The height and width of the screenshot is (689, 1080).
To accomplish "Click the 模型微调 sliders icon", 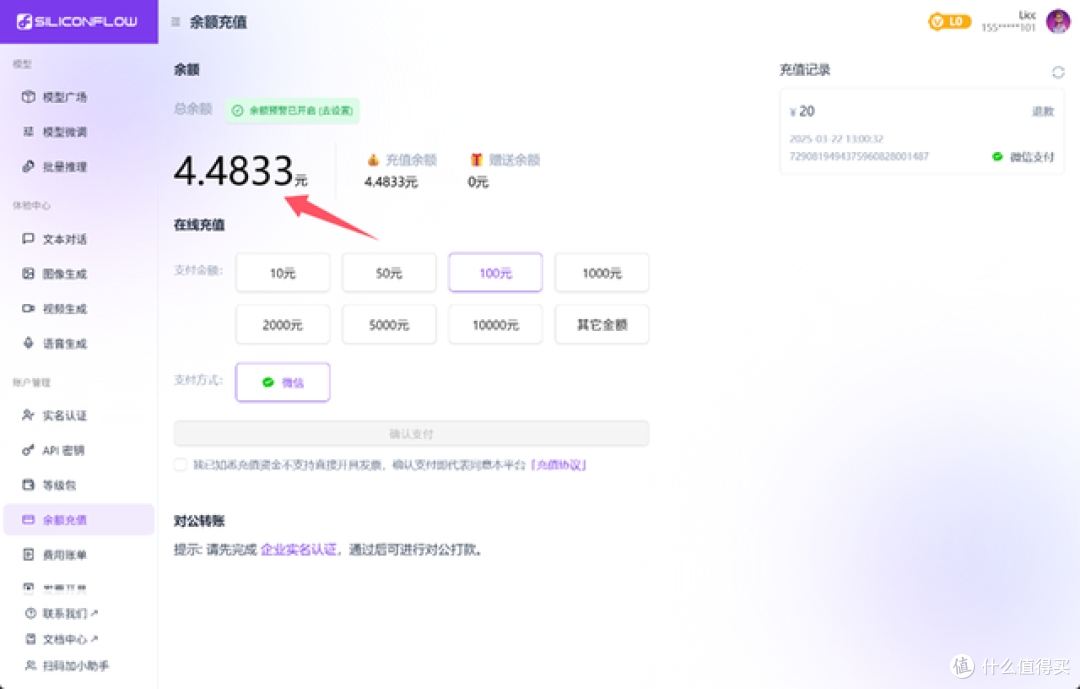I will tap(28, 131).
